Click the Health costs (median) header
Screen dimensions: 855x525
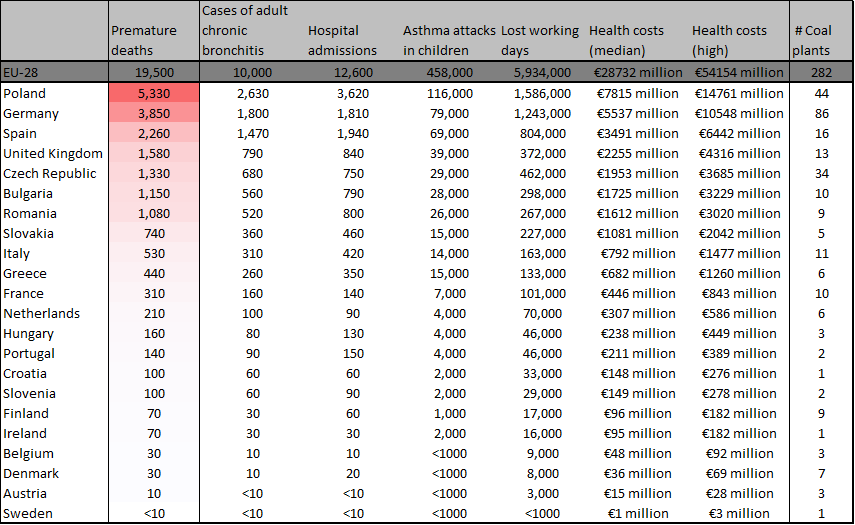click(626, 40)
